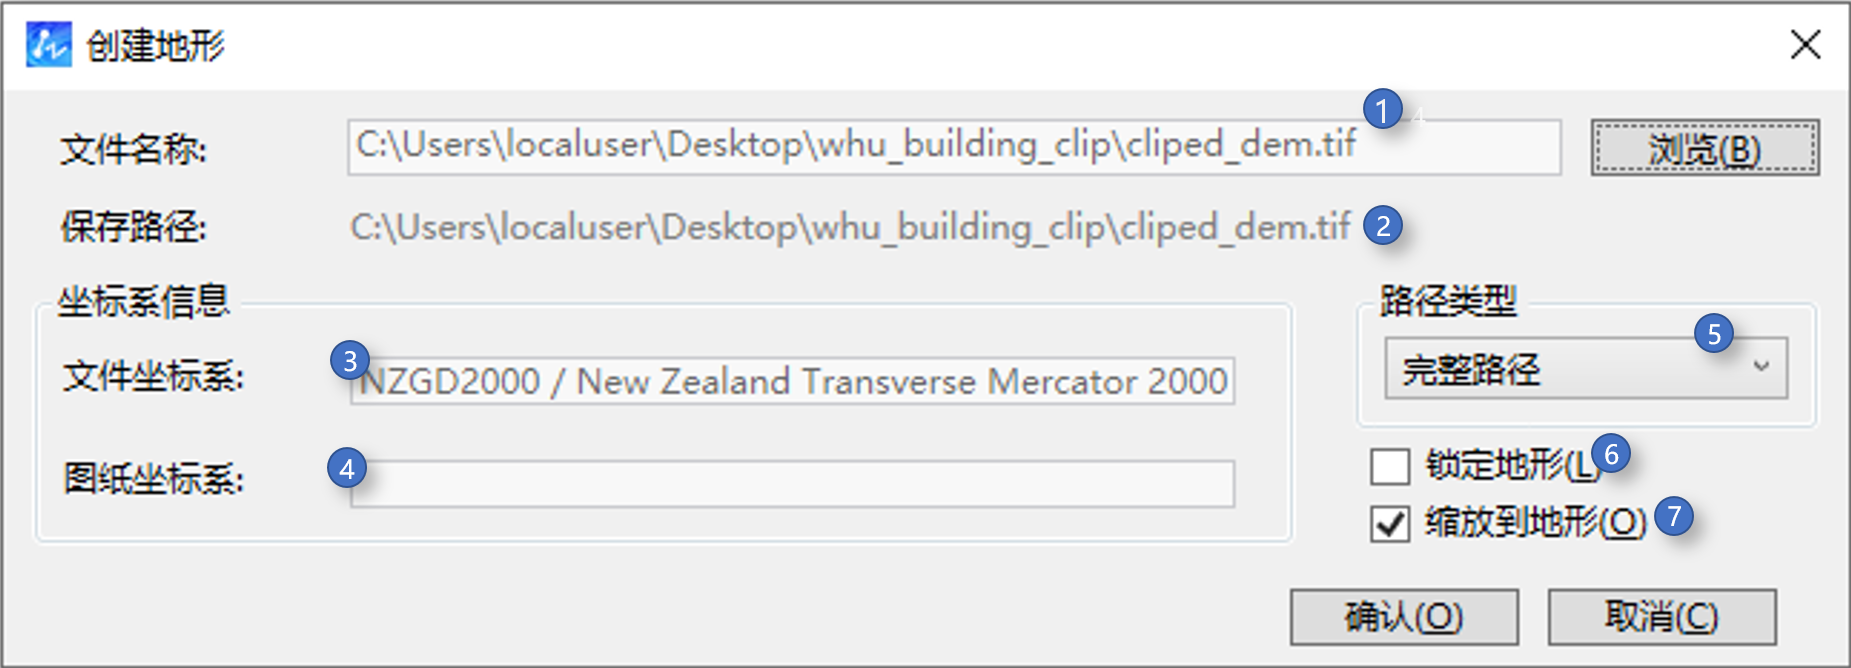Enable the 锁定地形(L) checkbox
The height and width of the screenshot is (668, 1851).
1390,466
